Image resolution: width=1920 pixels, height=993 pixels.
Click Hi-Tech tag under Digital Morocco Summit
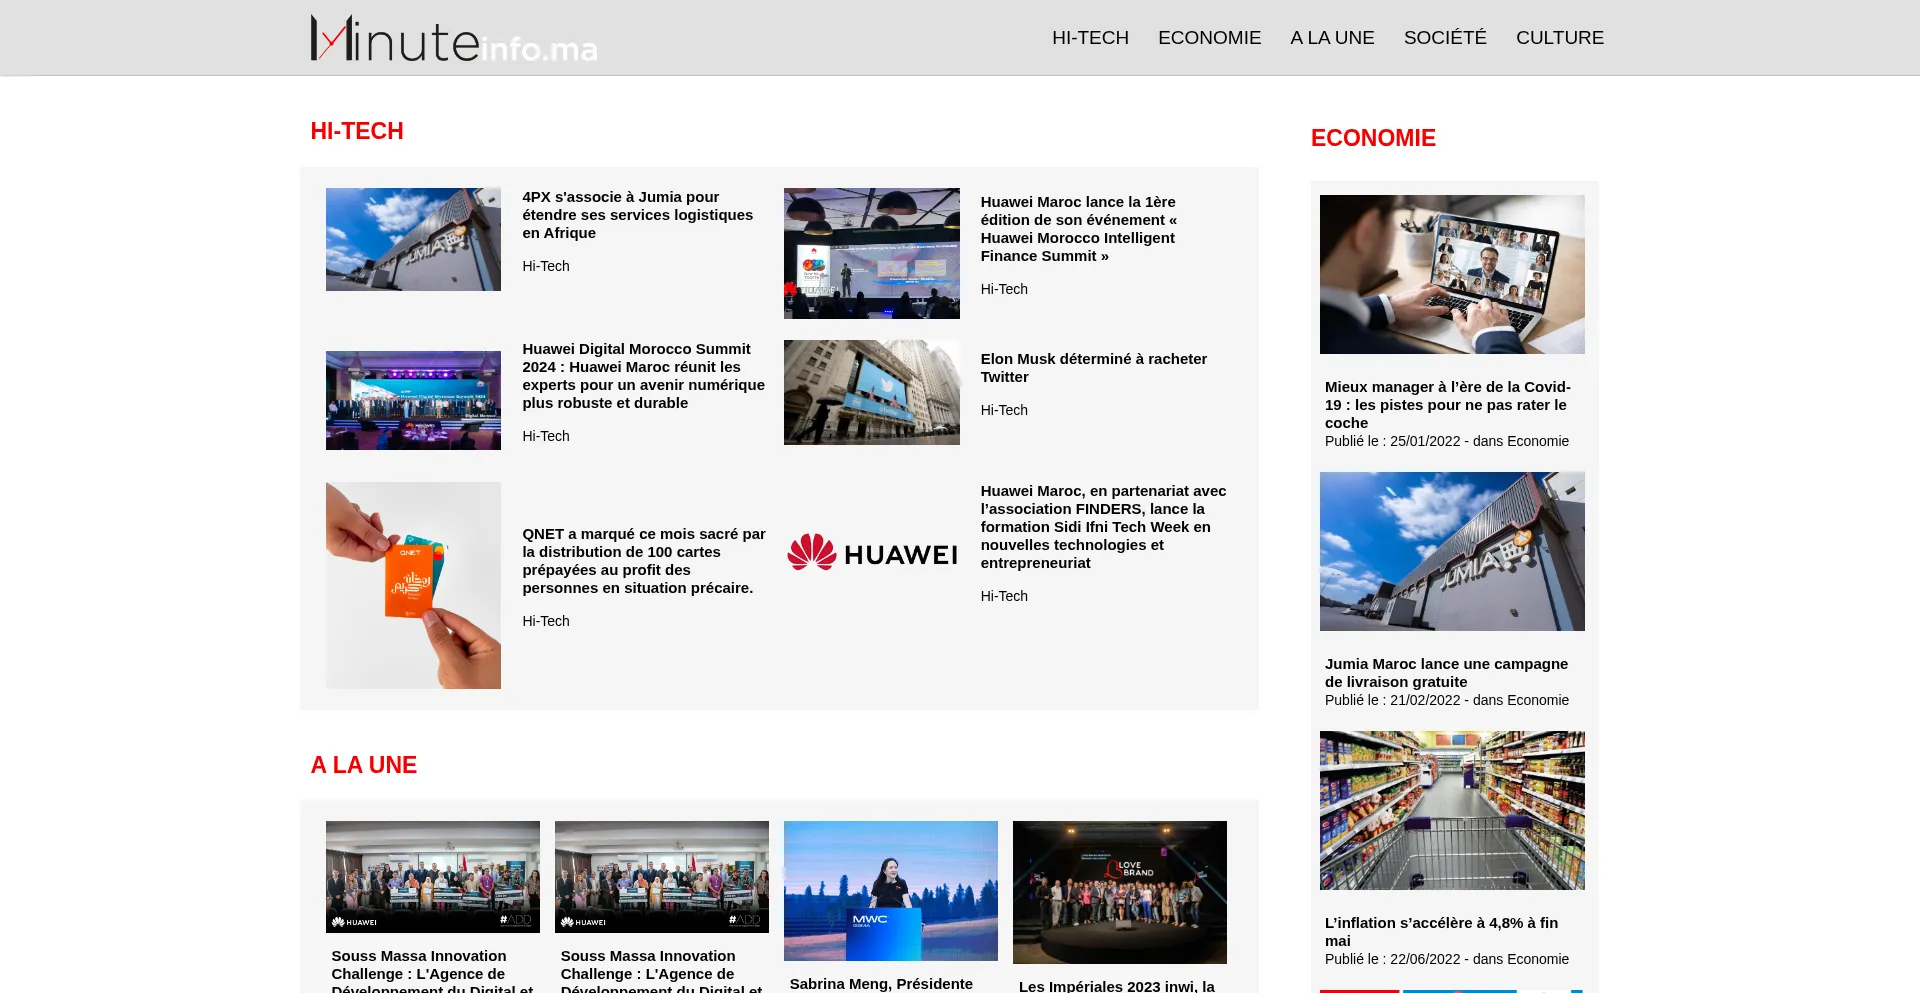546,436
